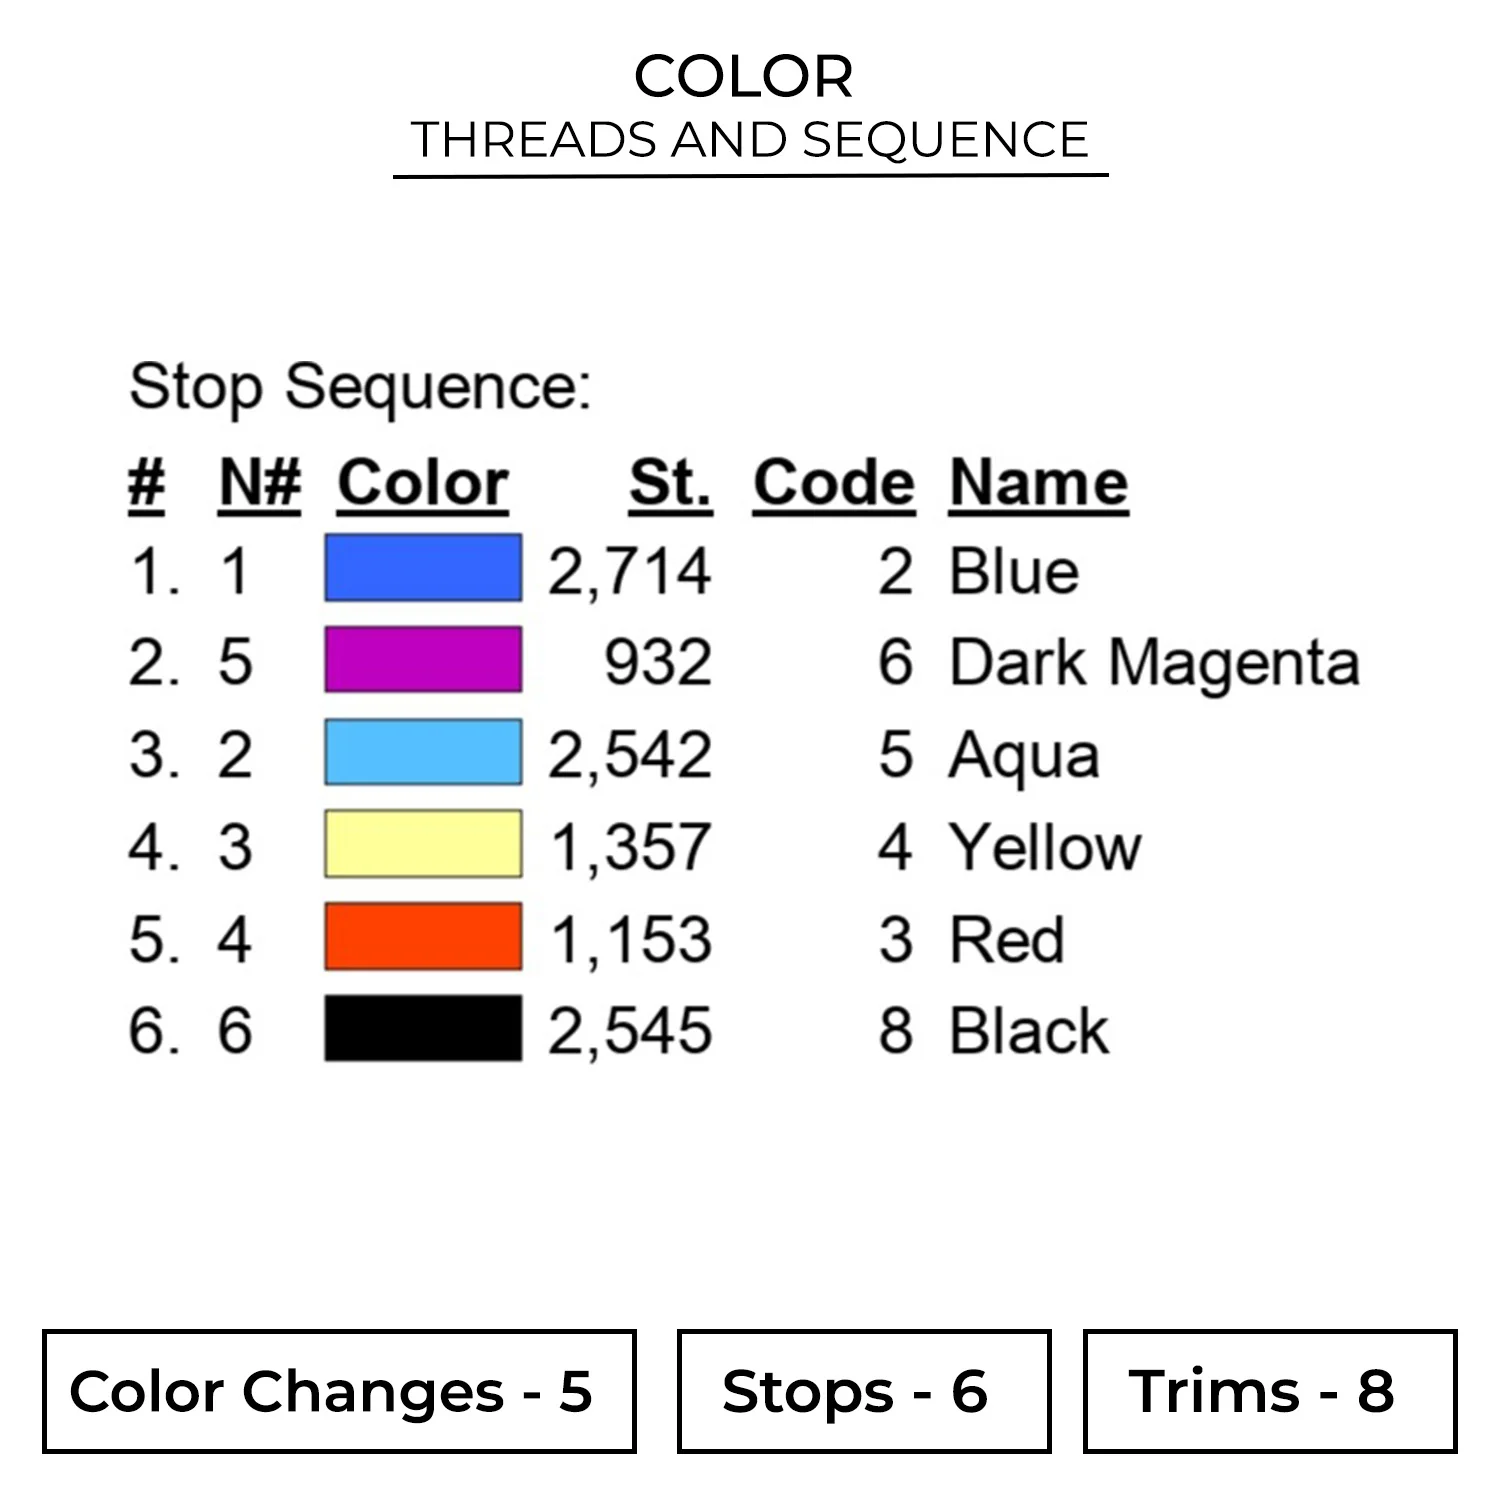Click the Dark Magenta thread name
This screenshot has height=1500, width=1500.
(1154, 662)
